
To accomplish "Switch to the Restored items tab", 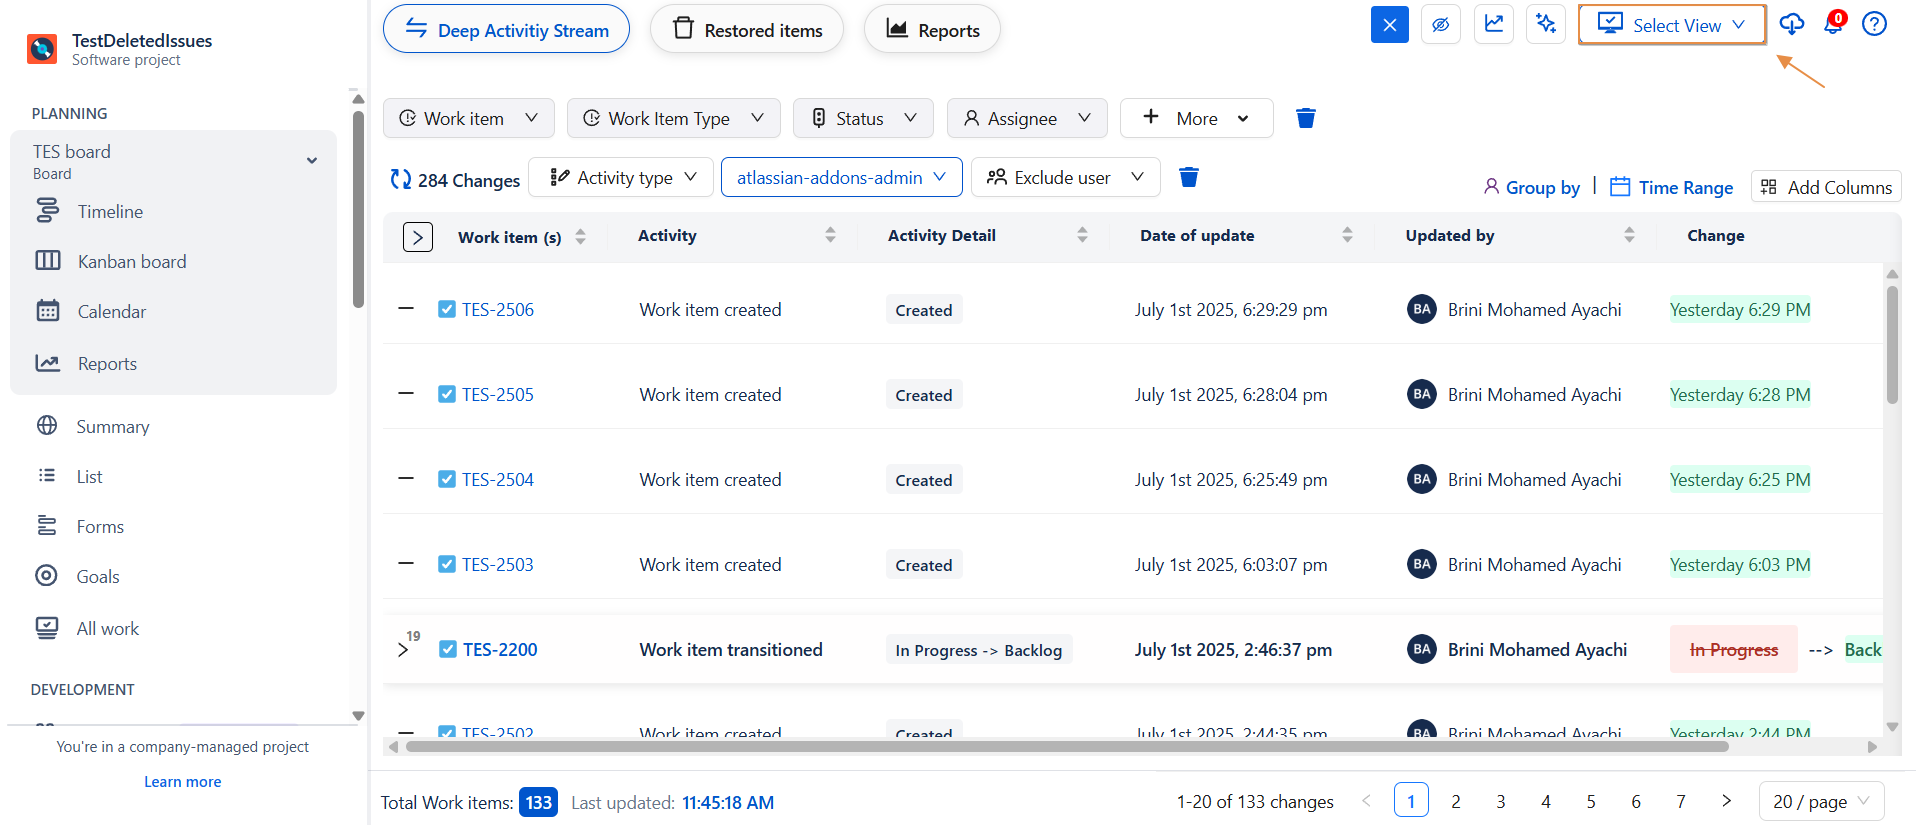I will point(747,30).
